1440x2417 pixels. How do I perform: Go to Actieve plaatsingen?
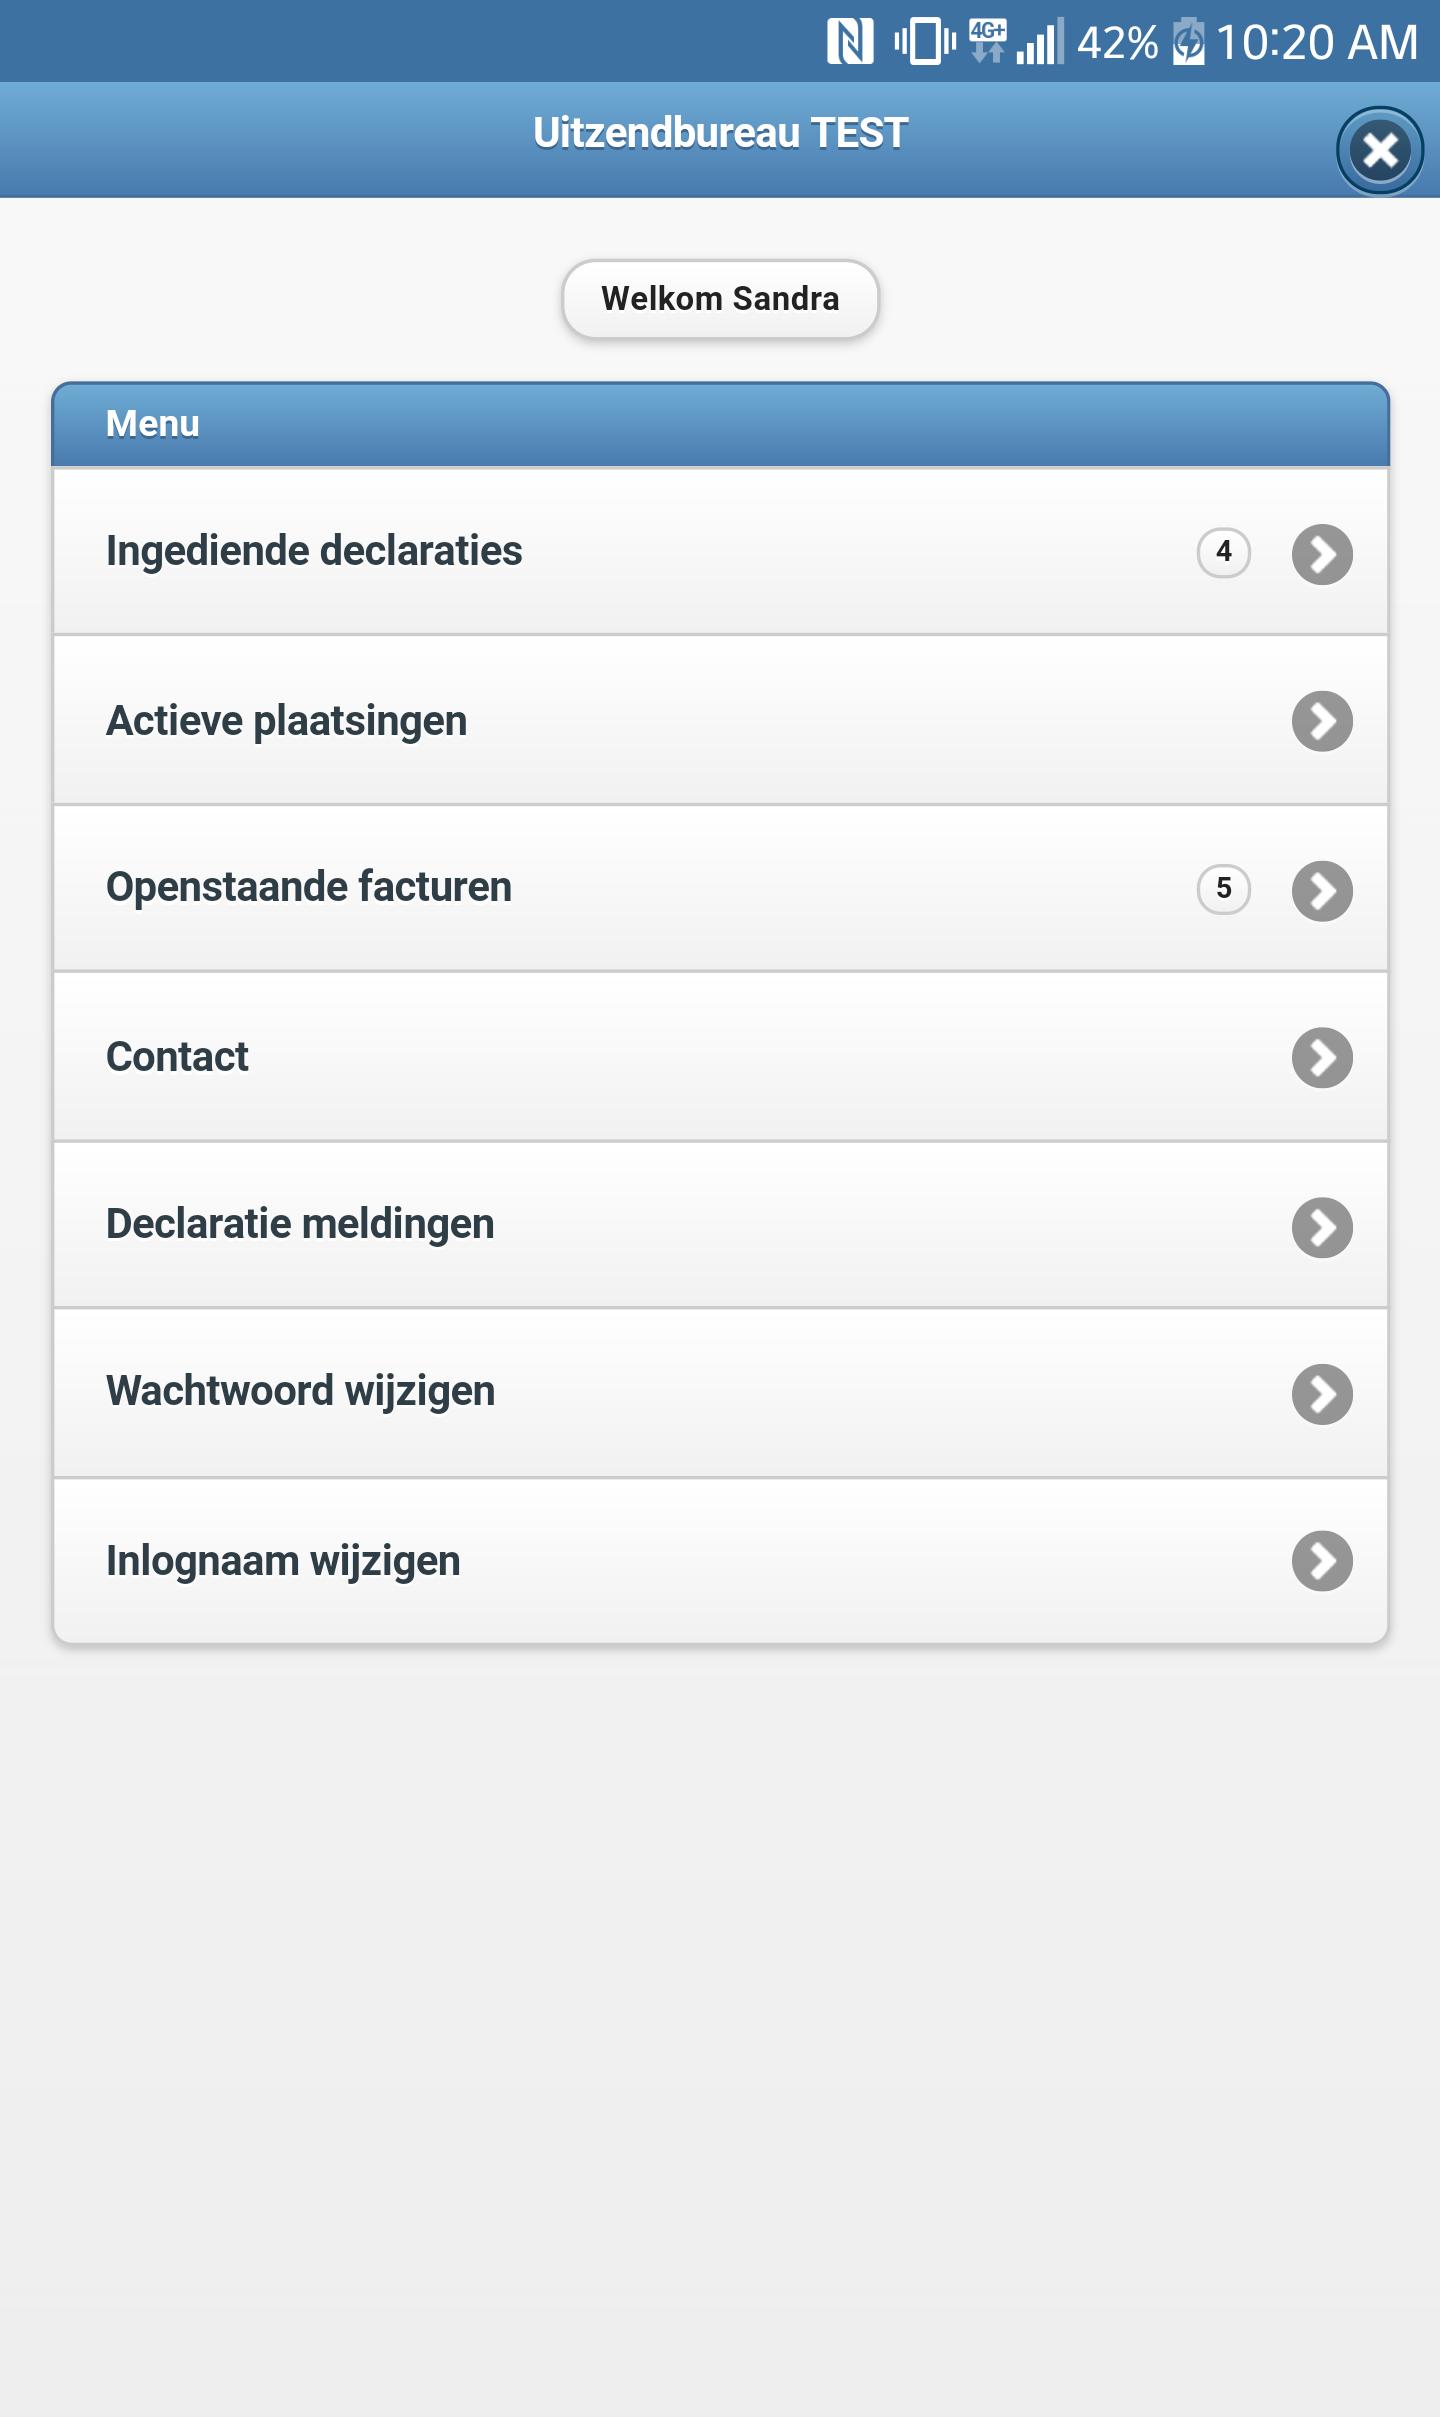click(x=720, y=721)
